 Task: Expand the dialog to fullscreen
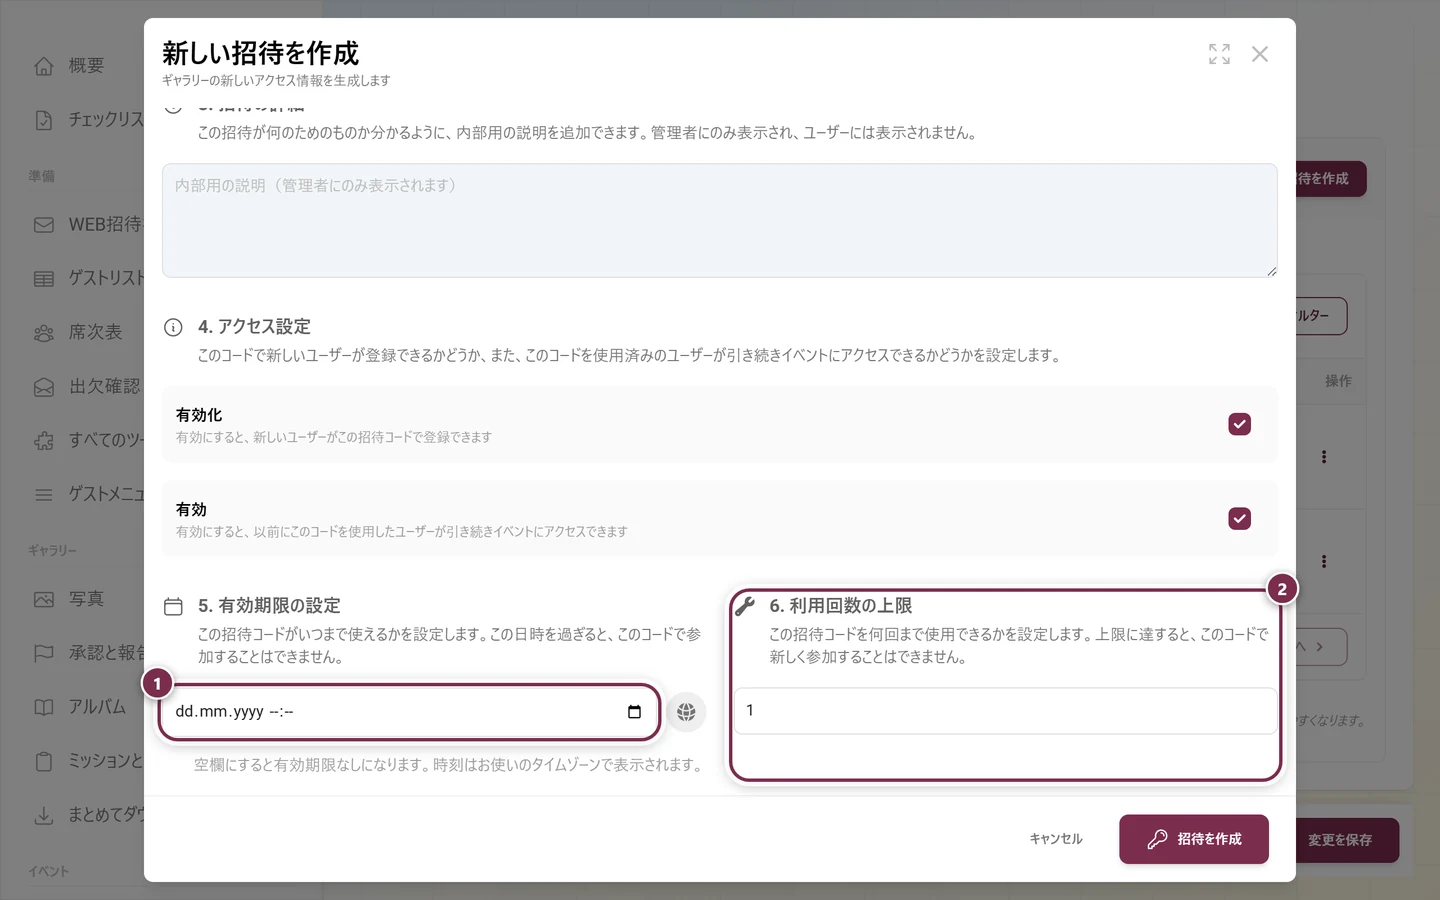pyautogui.click(x=1219, y=54)
